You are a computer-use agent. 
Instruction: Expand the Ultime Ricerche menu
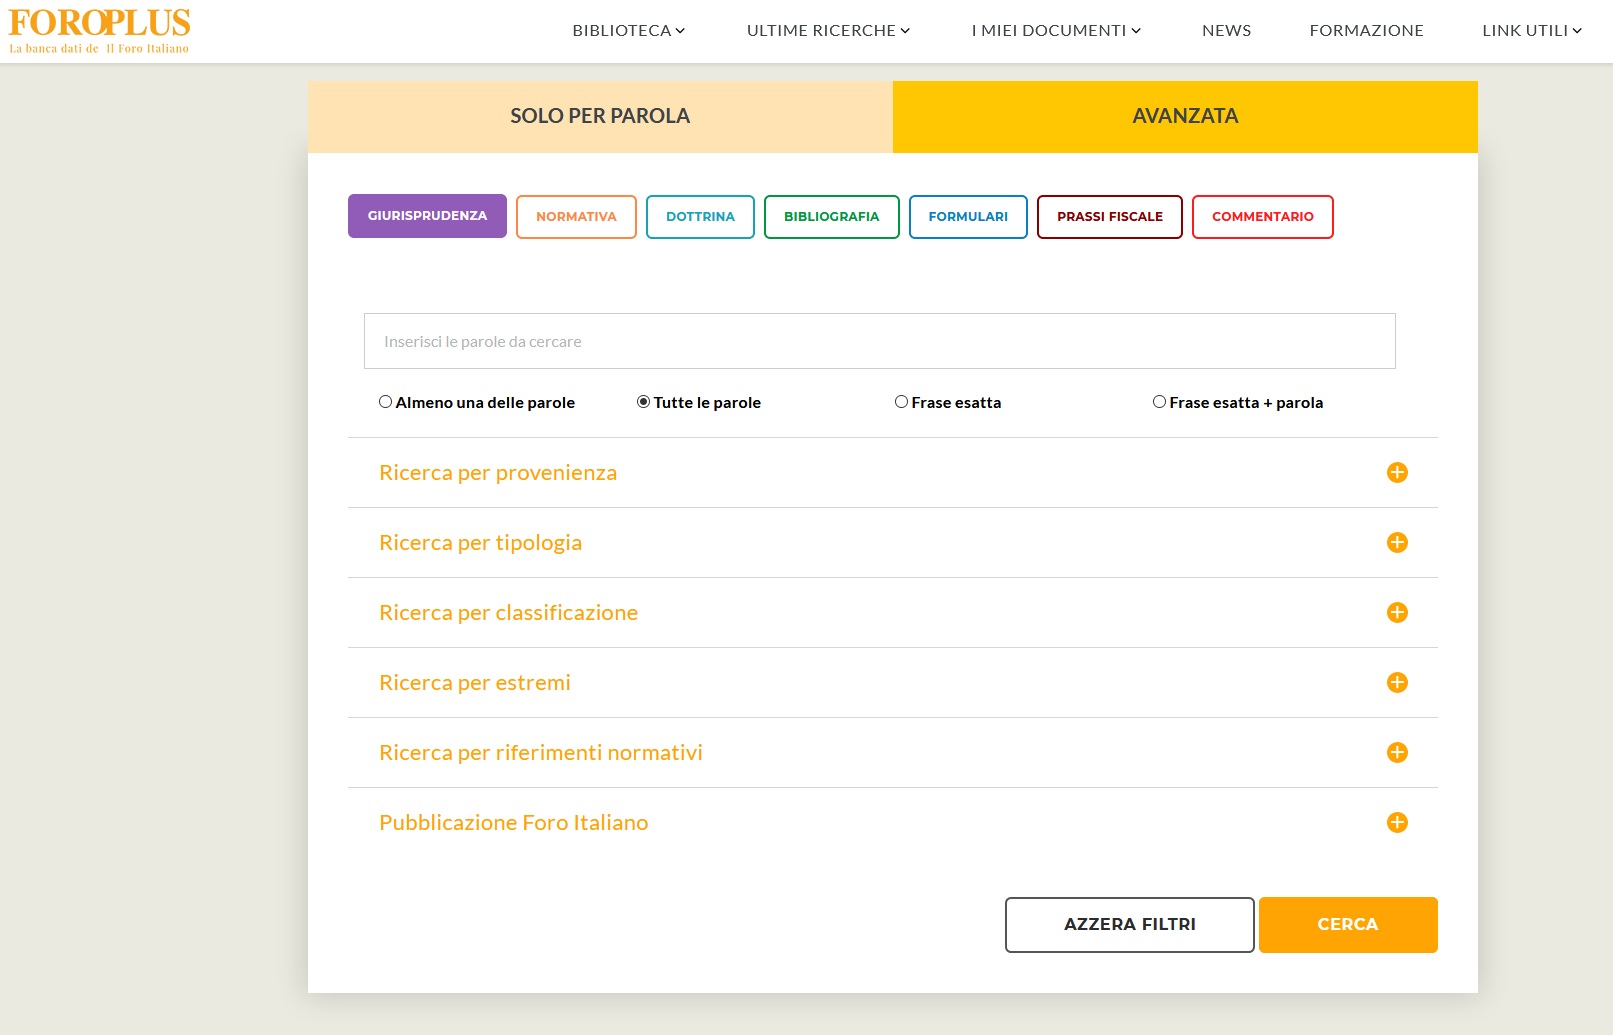pos(828,31)
